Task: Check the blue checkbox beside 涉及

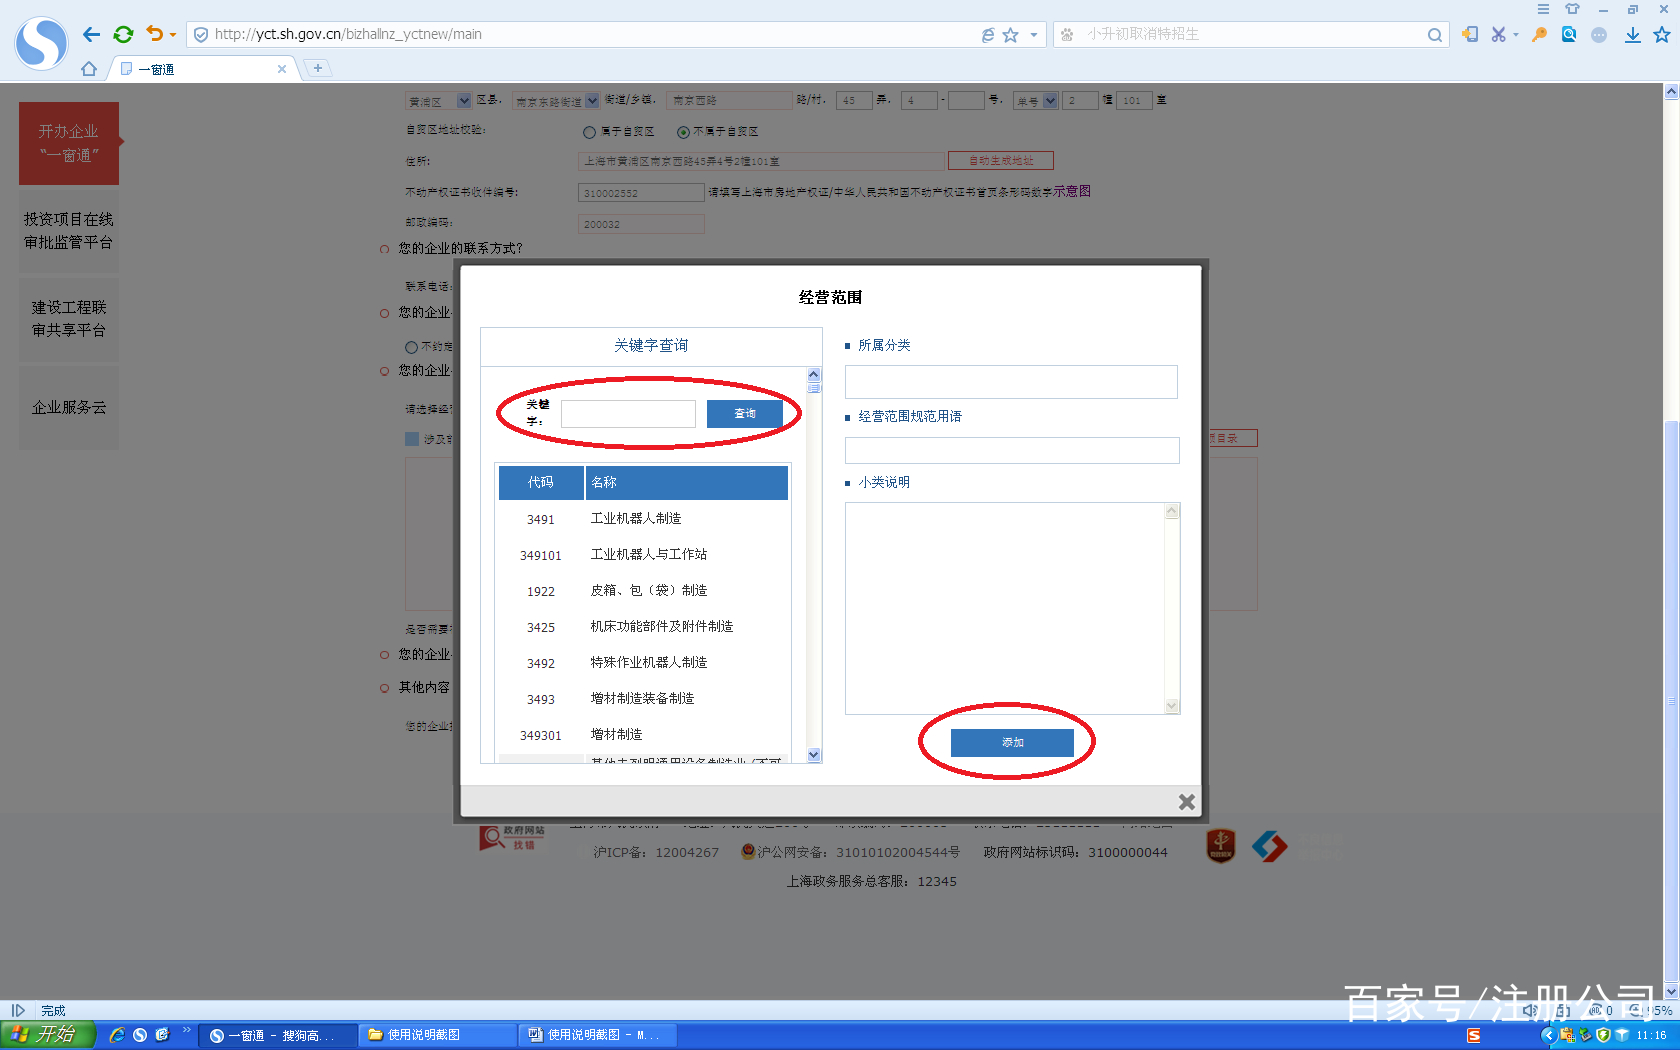Action: coord(411,438)
